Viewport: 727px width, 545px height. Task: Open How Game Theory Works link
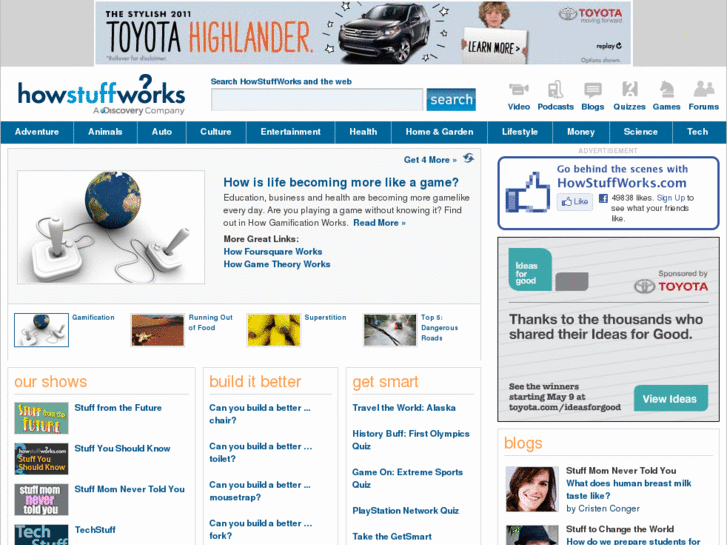pyautogui.click(x=277, y=264)
